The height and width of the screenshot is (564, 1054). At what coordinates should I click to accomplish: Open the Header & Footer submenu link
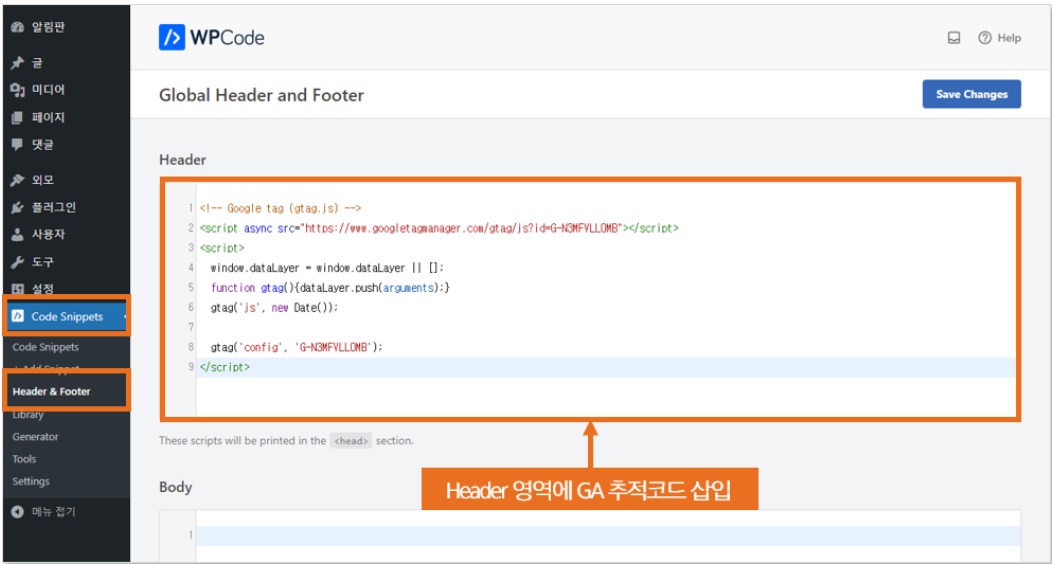click(x=52, y=391)
